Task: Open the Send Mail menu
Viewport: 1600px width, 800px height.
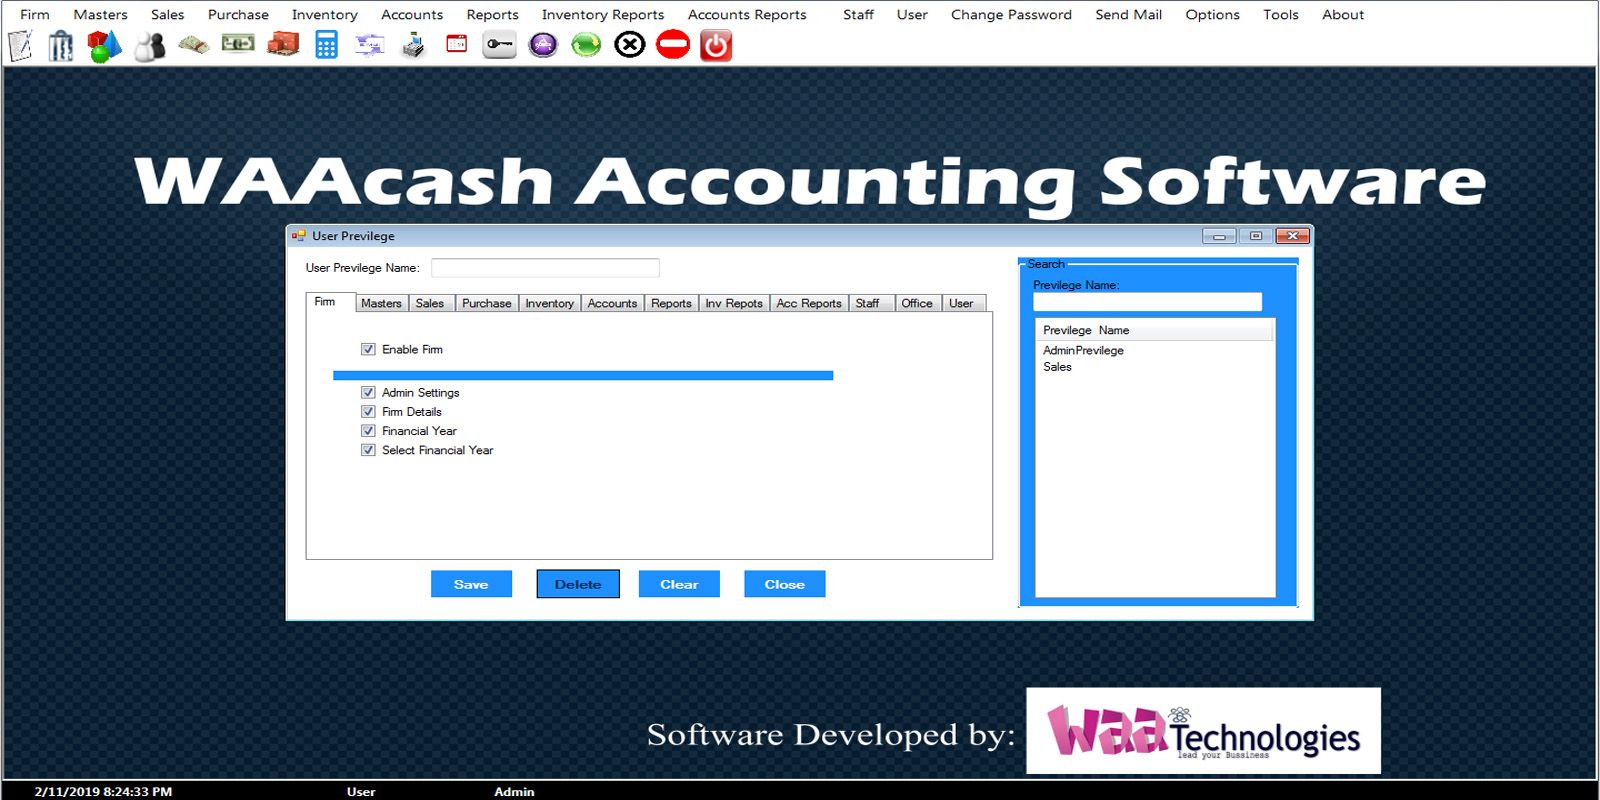Action: [1129, 14]
